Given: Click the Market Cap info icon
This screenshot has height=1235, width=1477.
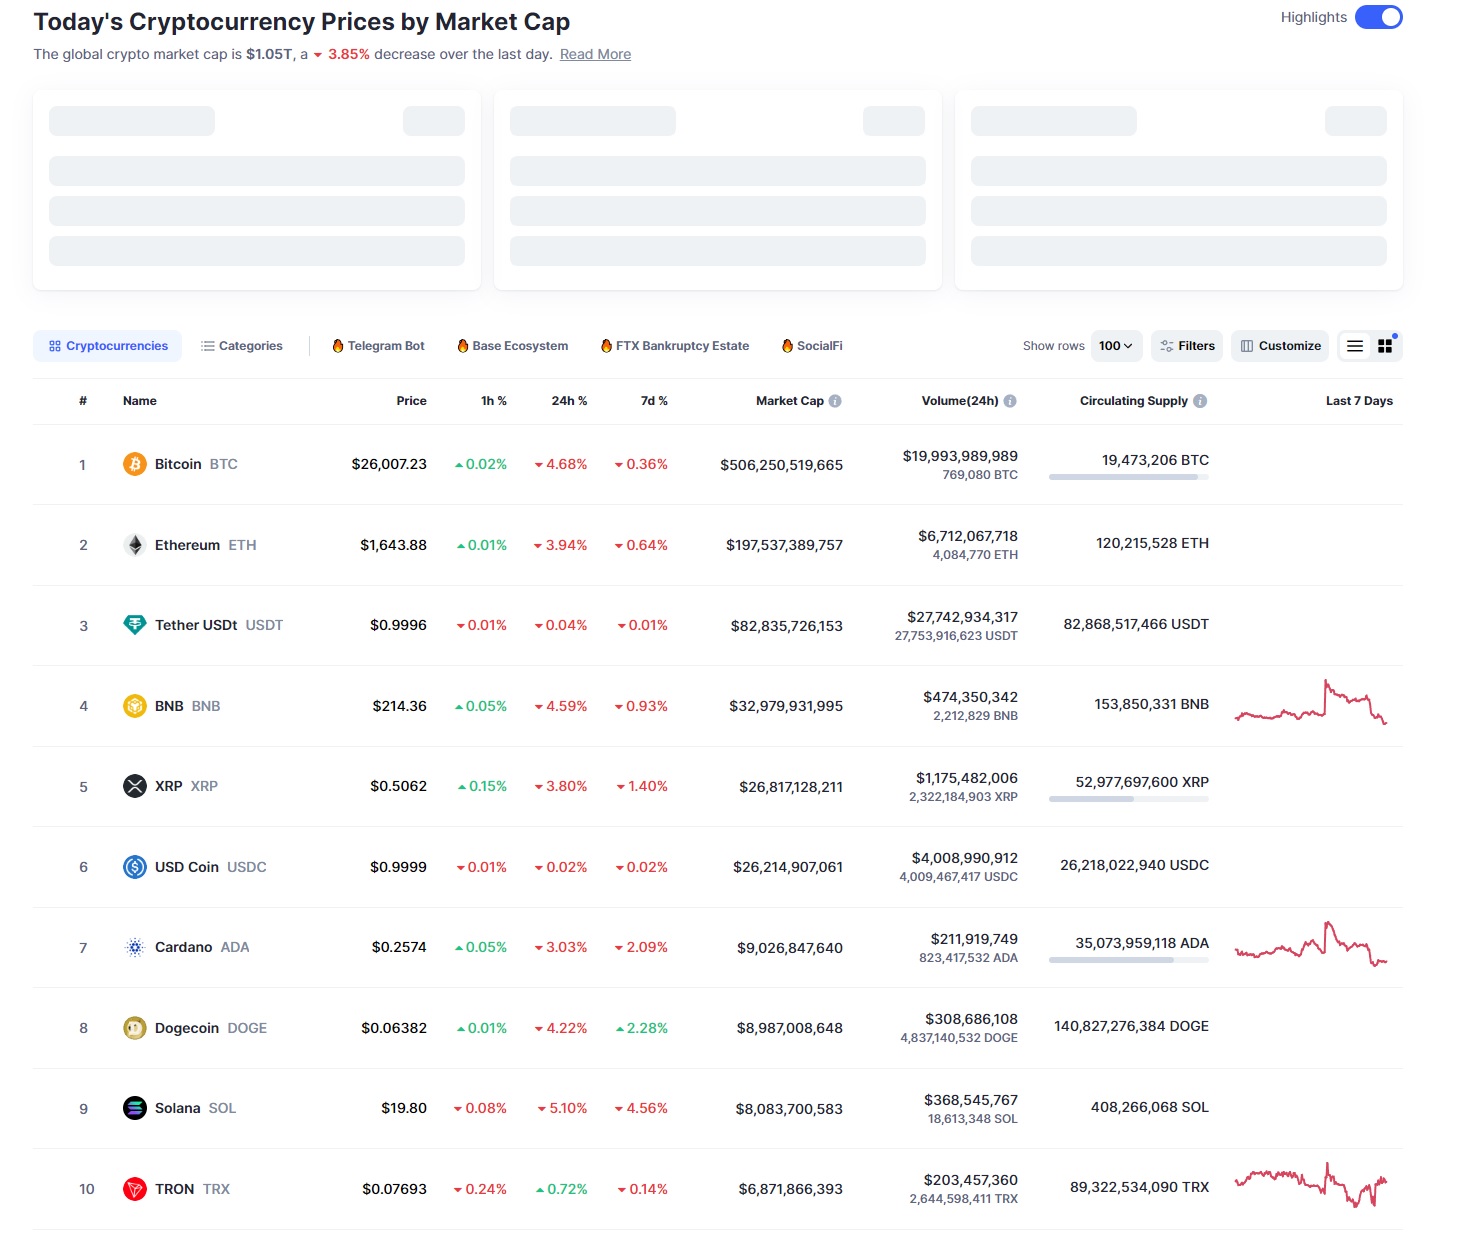Looking at the screenshot, I should coord(835,401).
